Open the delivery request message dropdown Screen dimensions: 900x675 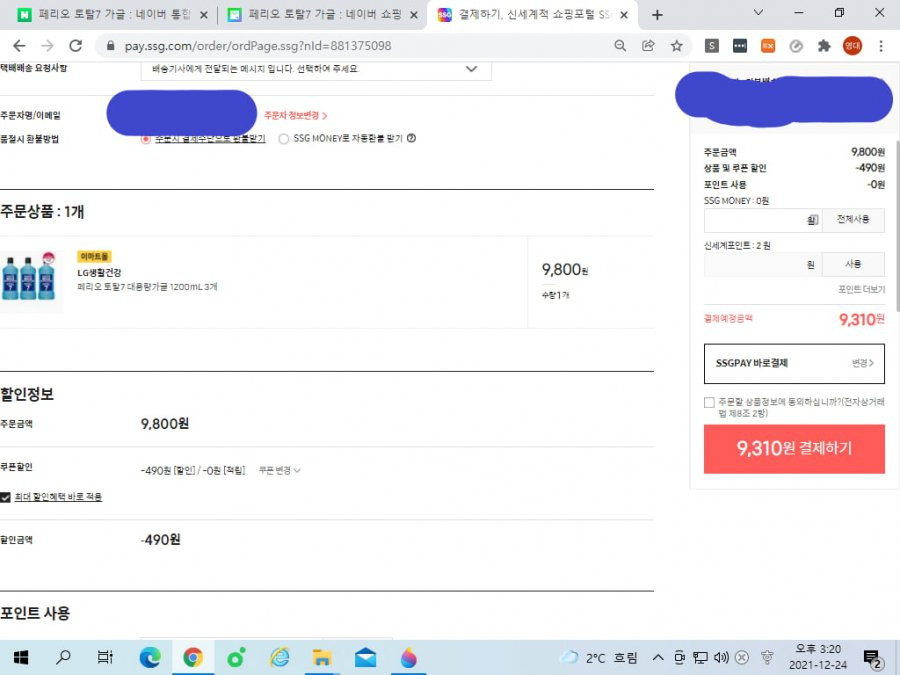click(x=316, y=69)
